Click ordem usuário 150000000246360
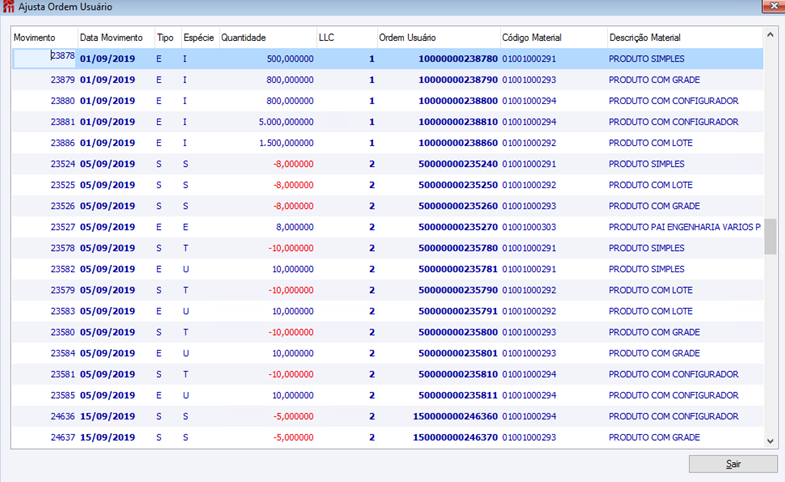Viewport: 785px width, 482px height. point(455,416)
